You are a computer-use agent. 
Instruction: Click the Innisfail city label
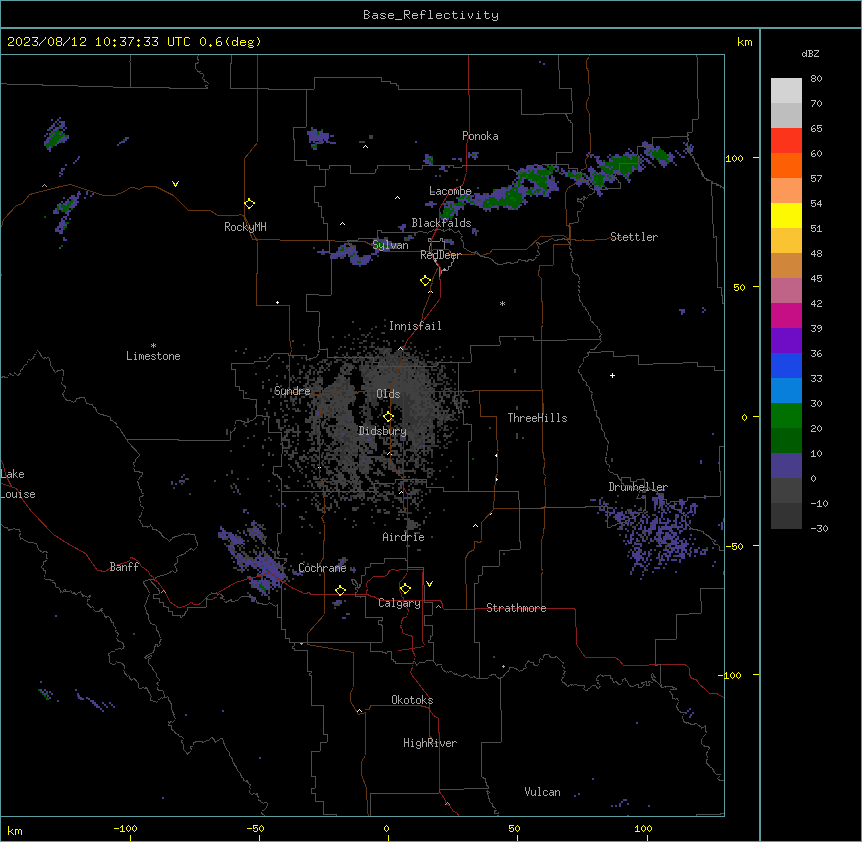coord(415,326)
